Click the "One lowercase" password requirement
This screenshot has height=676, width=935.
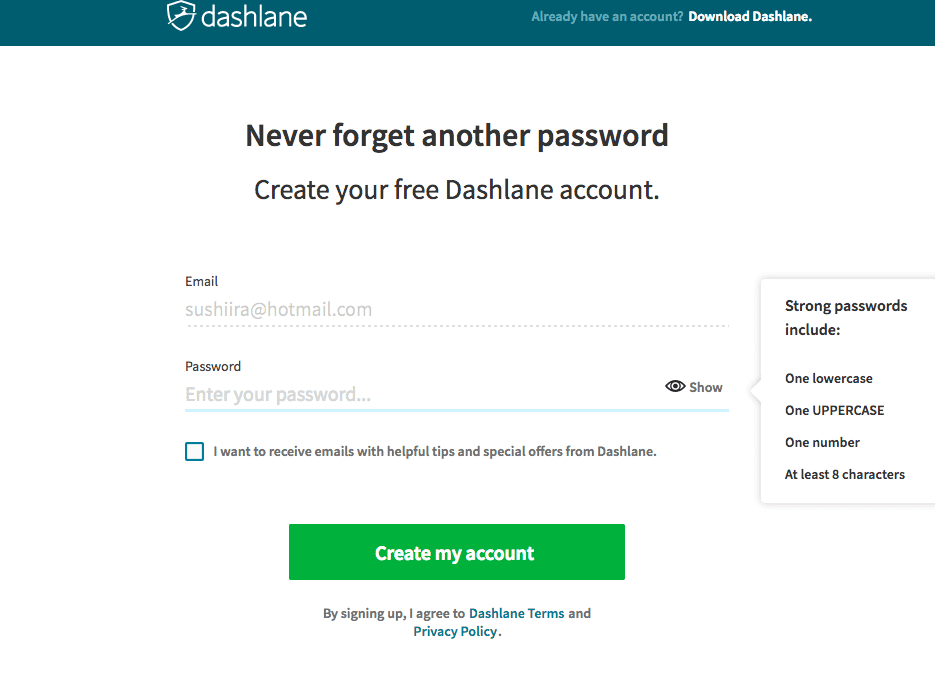tap(829, 378)
